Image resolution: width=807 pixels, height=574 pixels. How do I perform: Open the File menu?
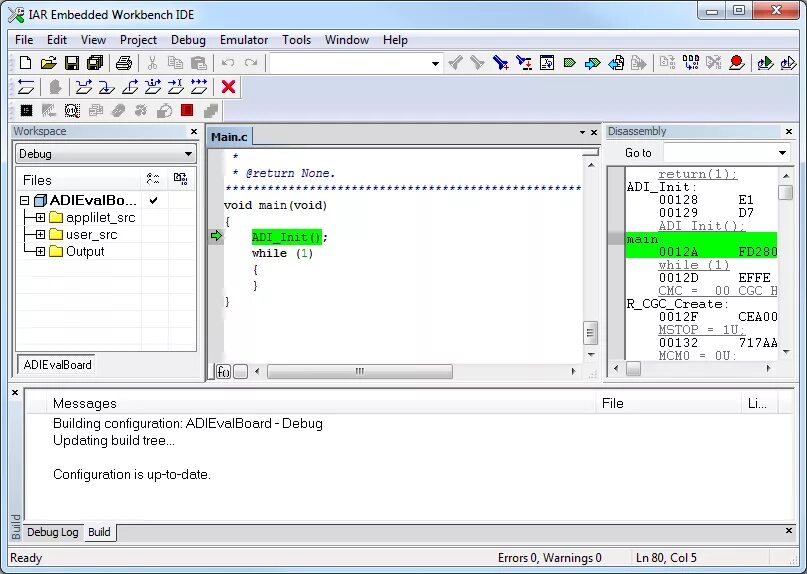click(x=24, y=40)
